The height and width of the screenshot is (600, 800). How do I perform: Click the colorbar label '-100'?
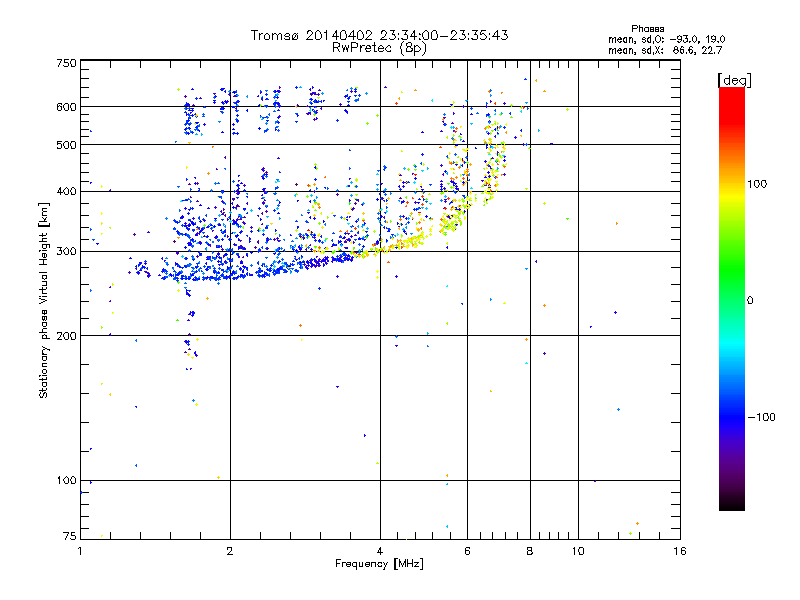(761, 417)
